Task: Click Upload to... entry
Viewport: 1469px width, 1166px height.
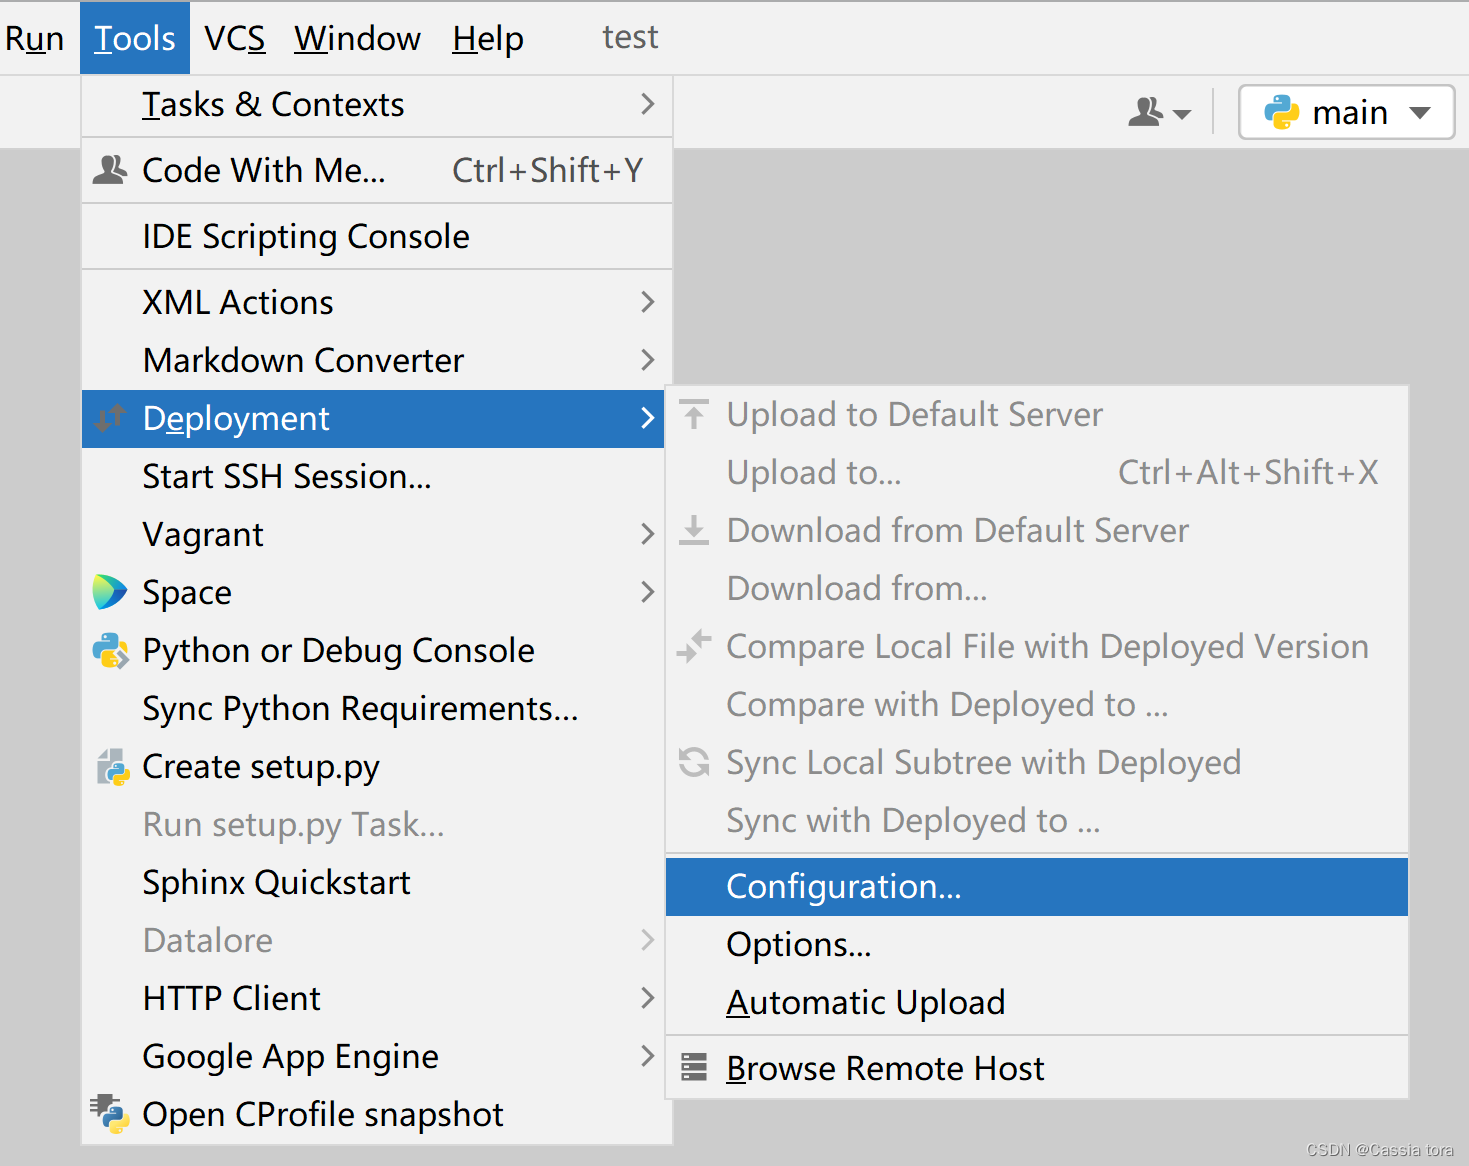Action: 1037,472
